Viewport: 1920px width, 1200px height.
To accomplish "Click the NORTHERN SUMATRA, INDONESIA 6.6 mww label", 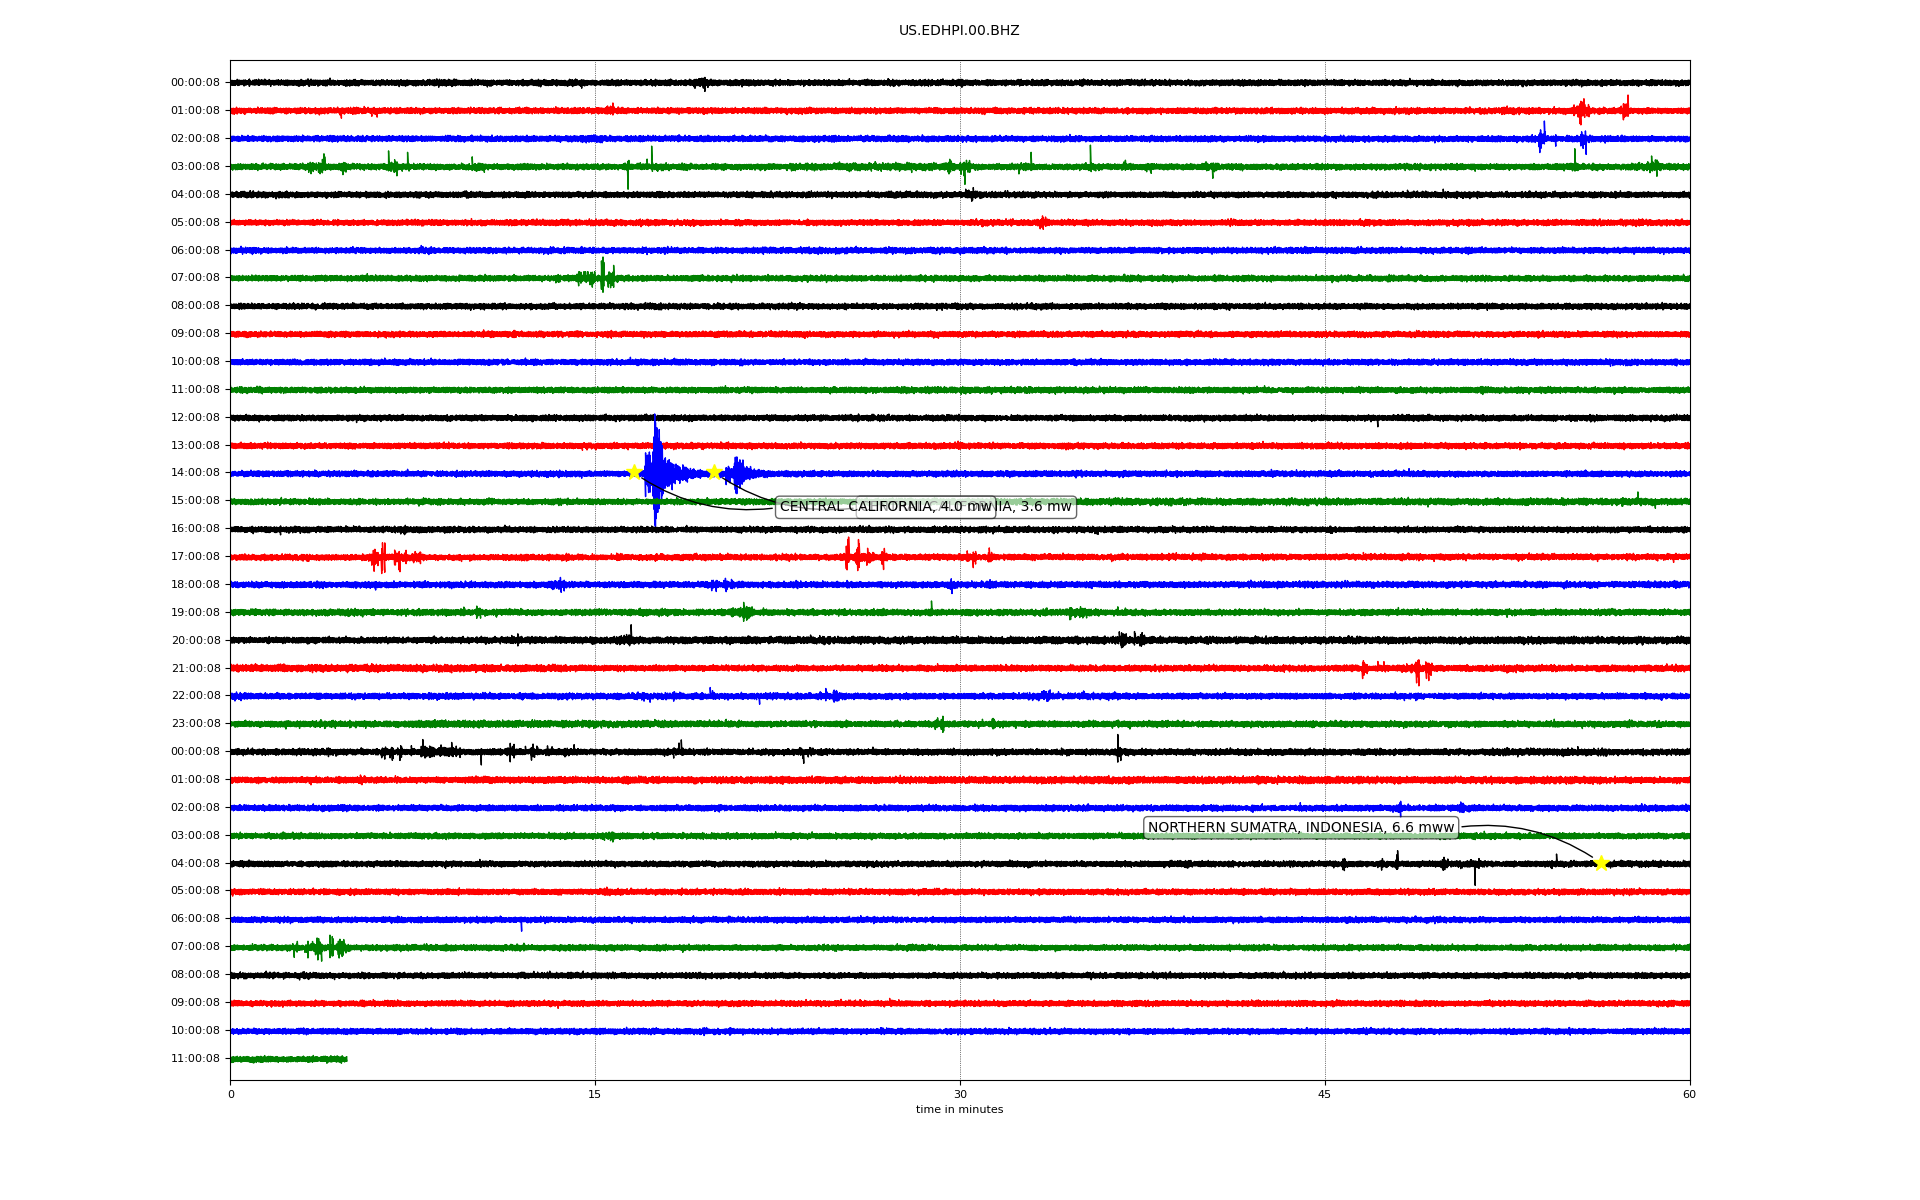I will point(1300,827).
